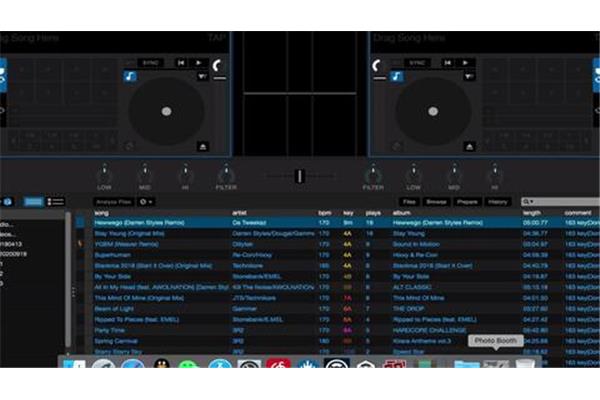The width and height of the screenshot is (600, 400).
Task: Click the right deck platter center
Action: point(433,111)
